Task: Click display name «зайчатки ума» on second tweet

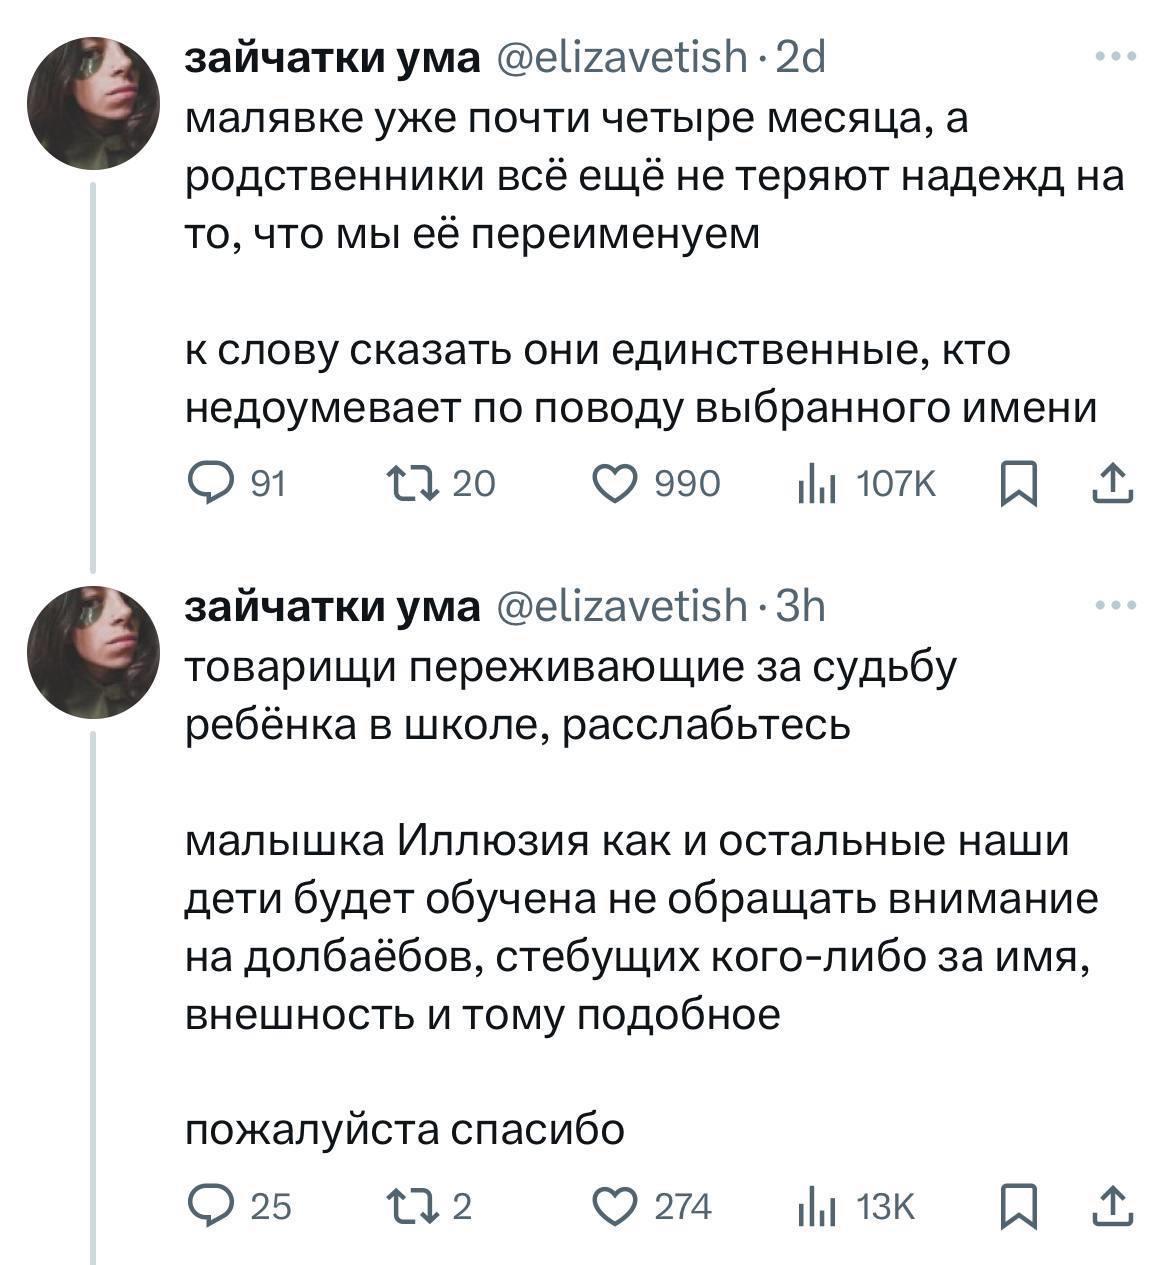Action: click(334, 607)
